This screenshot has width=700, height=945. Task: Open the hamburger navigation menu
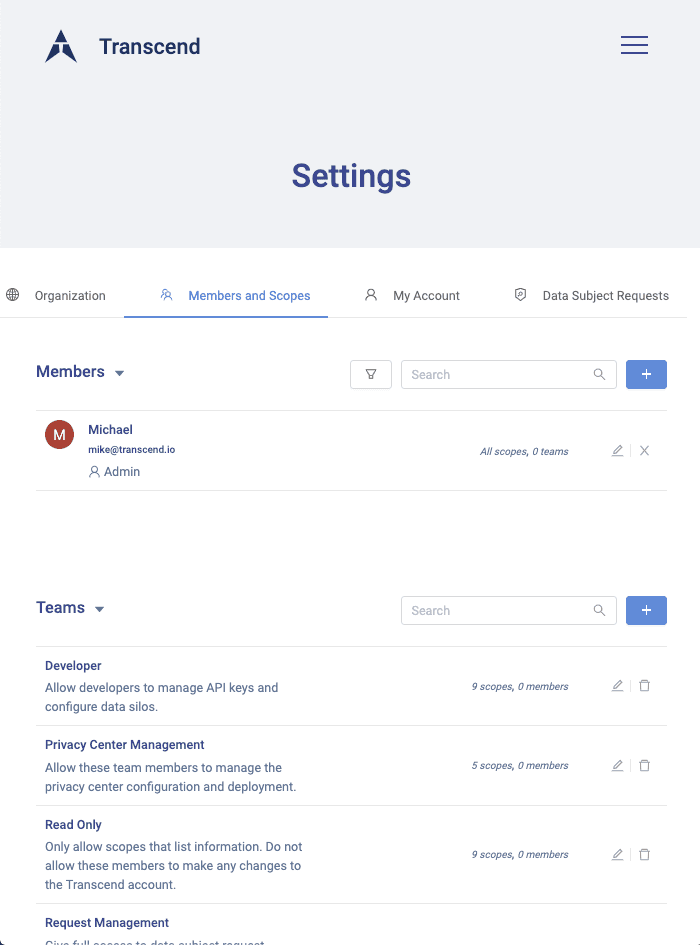[634, 45]
